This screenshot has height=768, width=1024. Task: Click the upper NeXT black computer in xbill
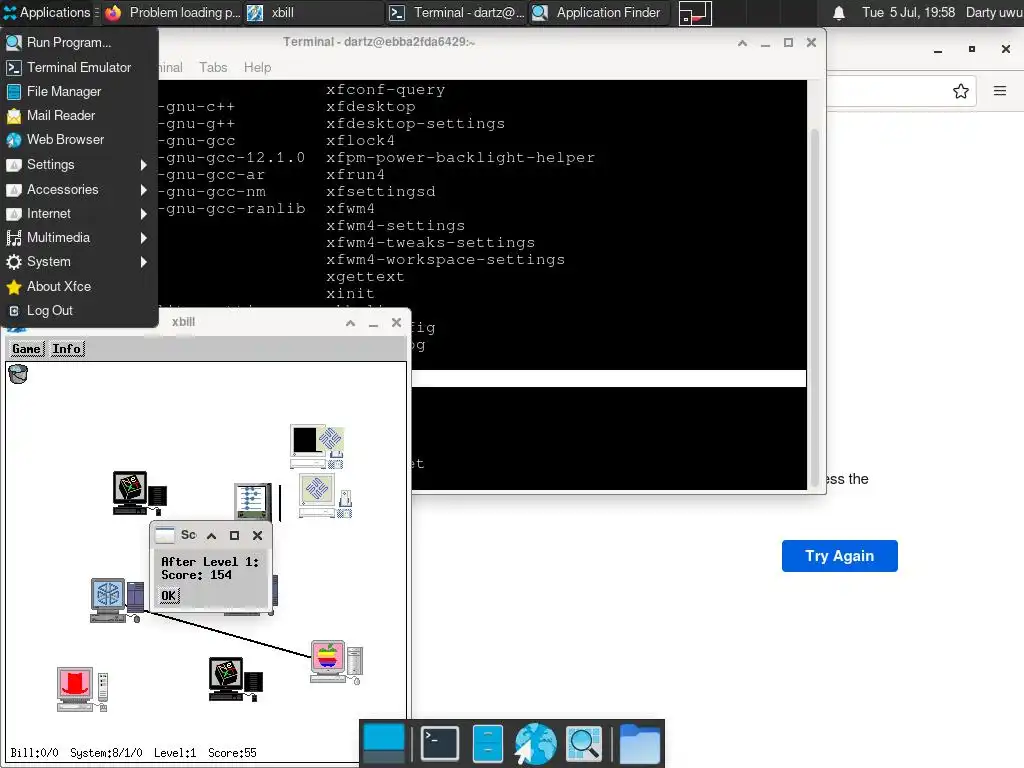click(140, 493)
